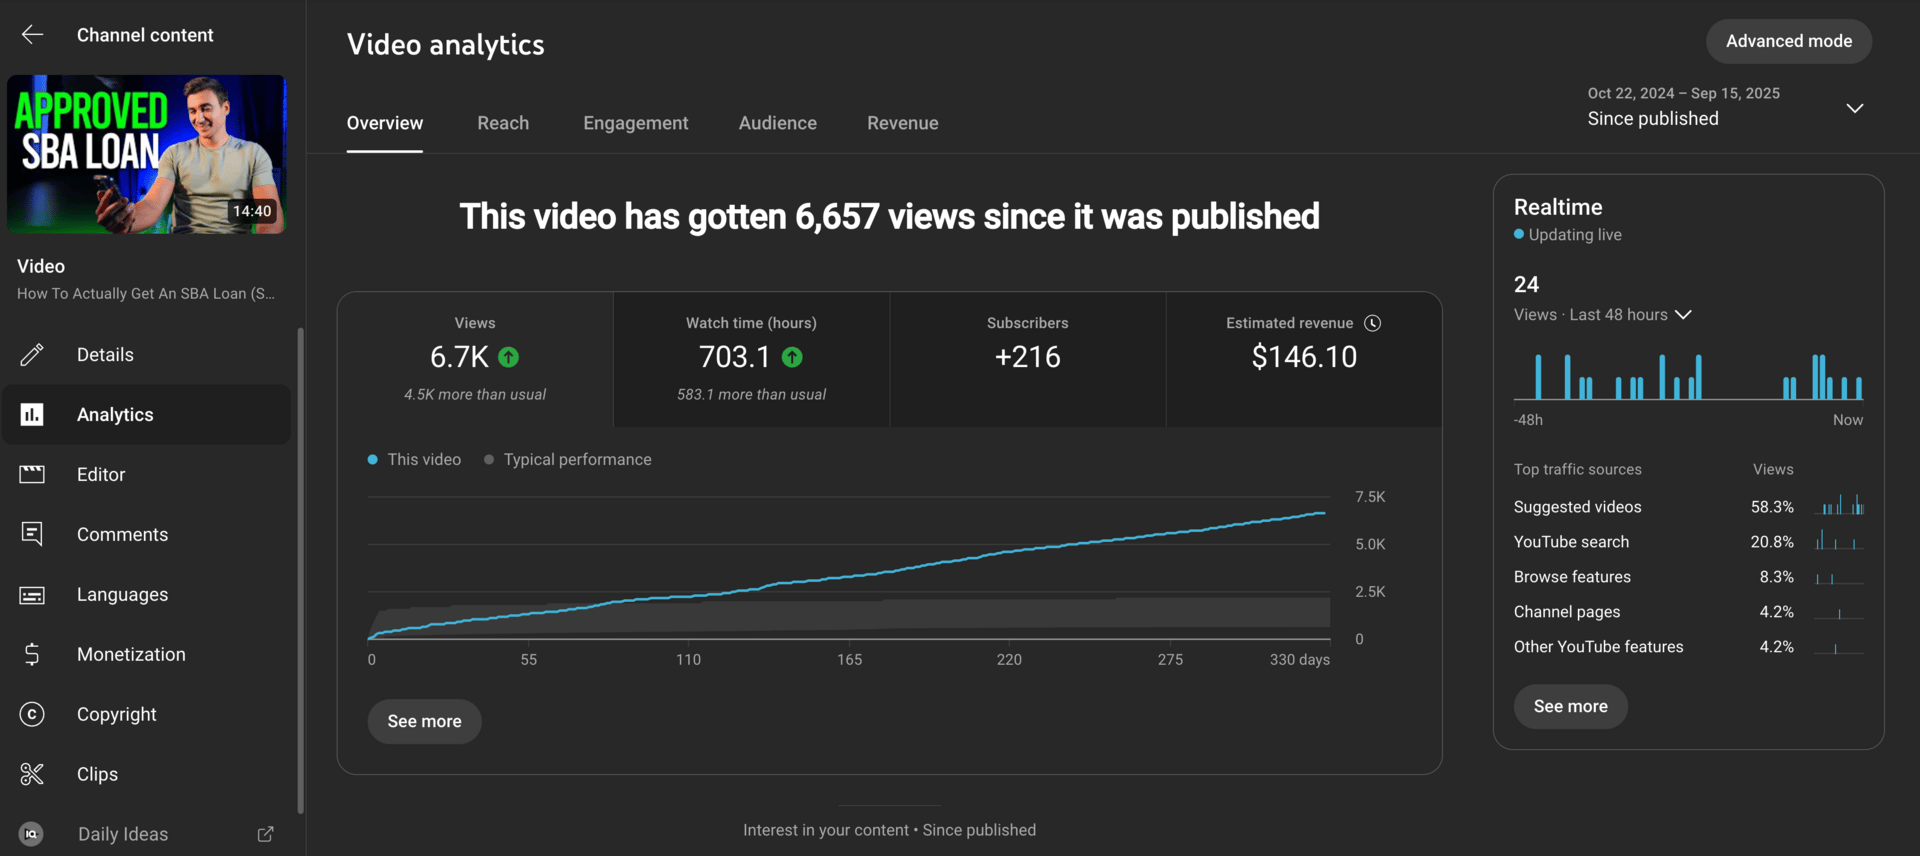Select the Watch time (hours) metric card
This screenshot has height=856, width=1920.
751,359
